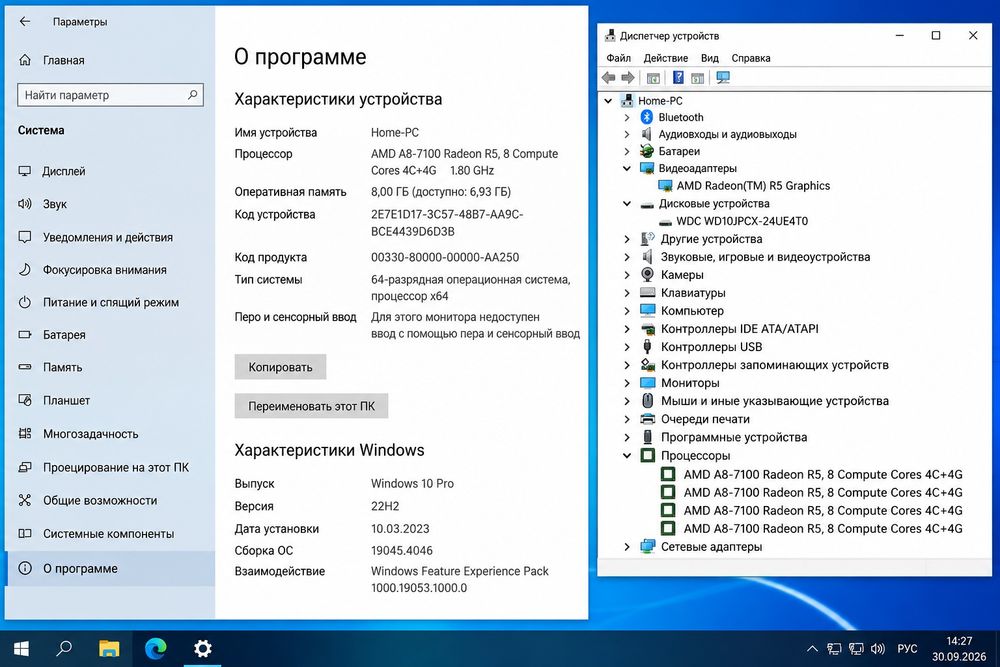This screenshot has height=667, width=1000.
Task: Select О программе in the sidebar
Action: click(x=110, y=568)
